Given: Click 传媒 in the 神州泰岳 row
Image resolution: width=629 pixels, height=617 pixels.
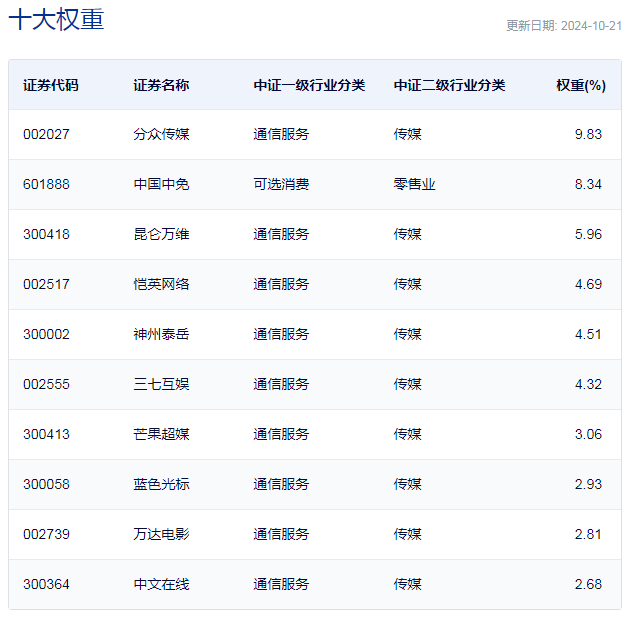Looking at the screenshot, I should tap(408, 334).
